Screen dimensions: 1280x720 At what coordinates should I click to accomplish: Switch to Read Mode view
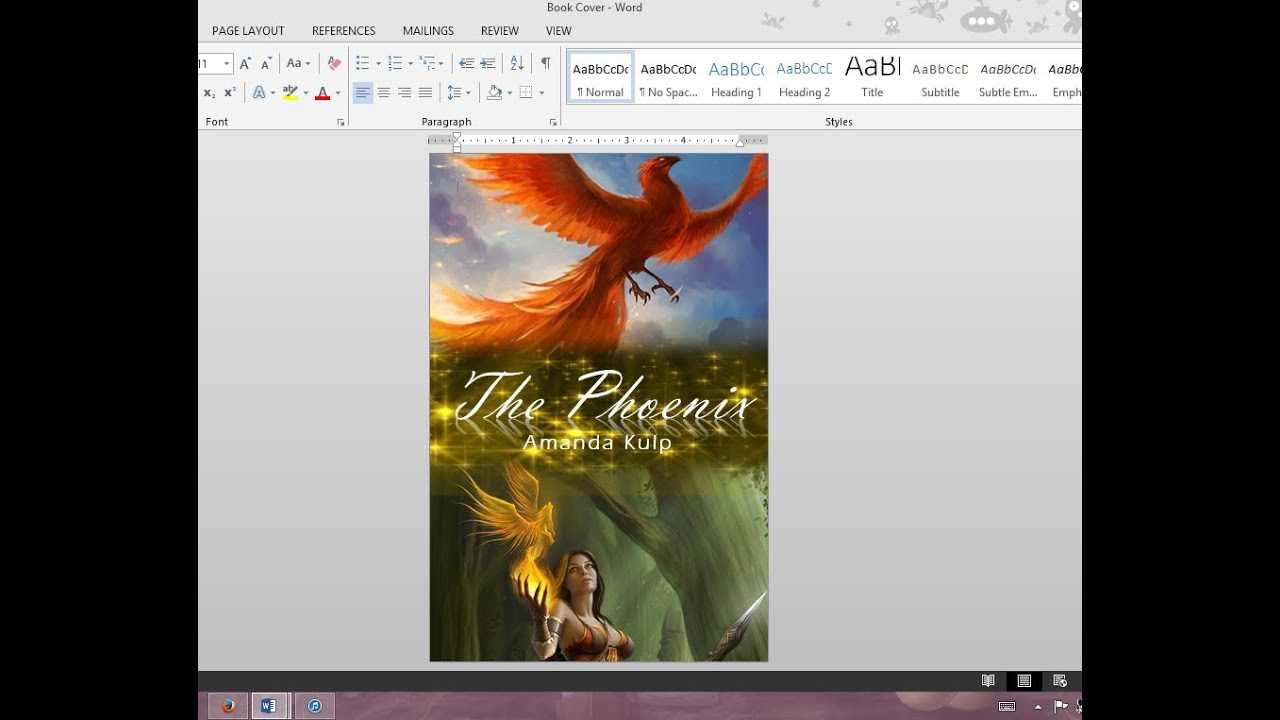click(988, 681)
